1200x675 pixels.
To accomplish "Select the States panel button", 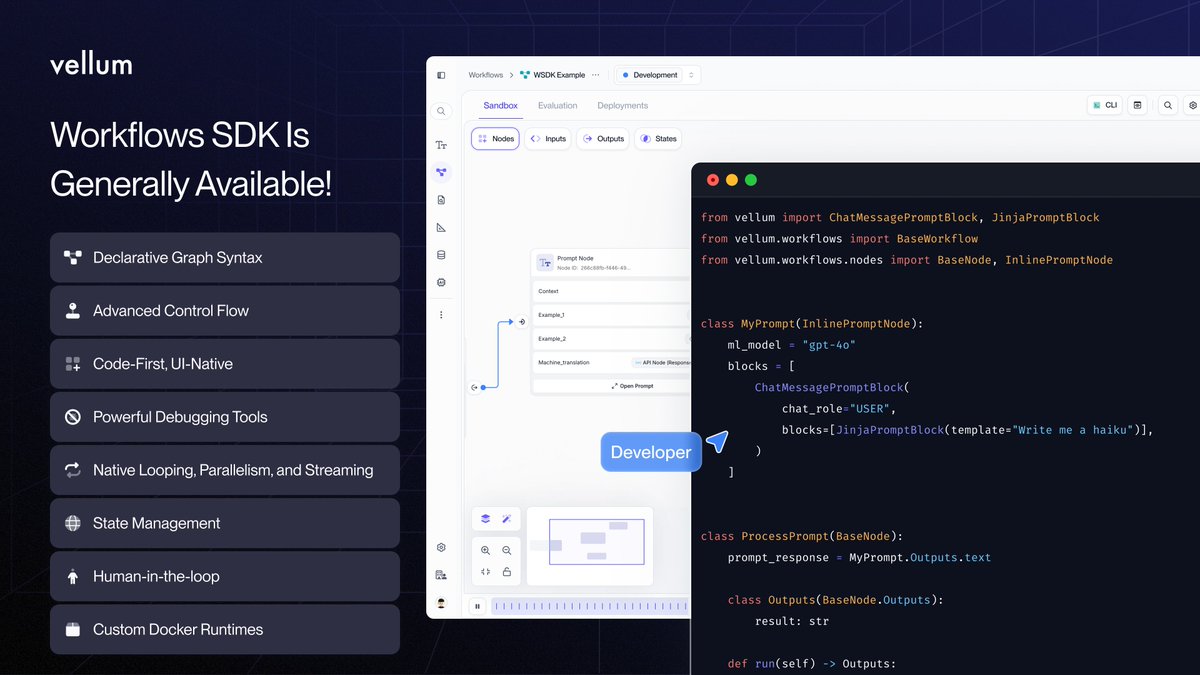I will click(x=658, y=139).
